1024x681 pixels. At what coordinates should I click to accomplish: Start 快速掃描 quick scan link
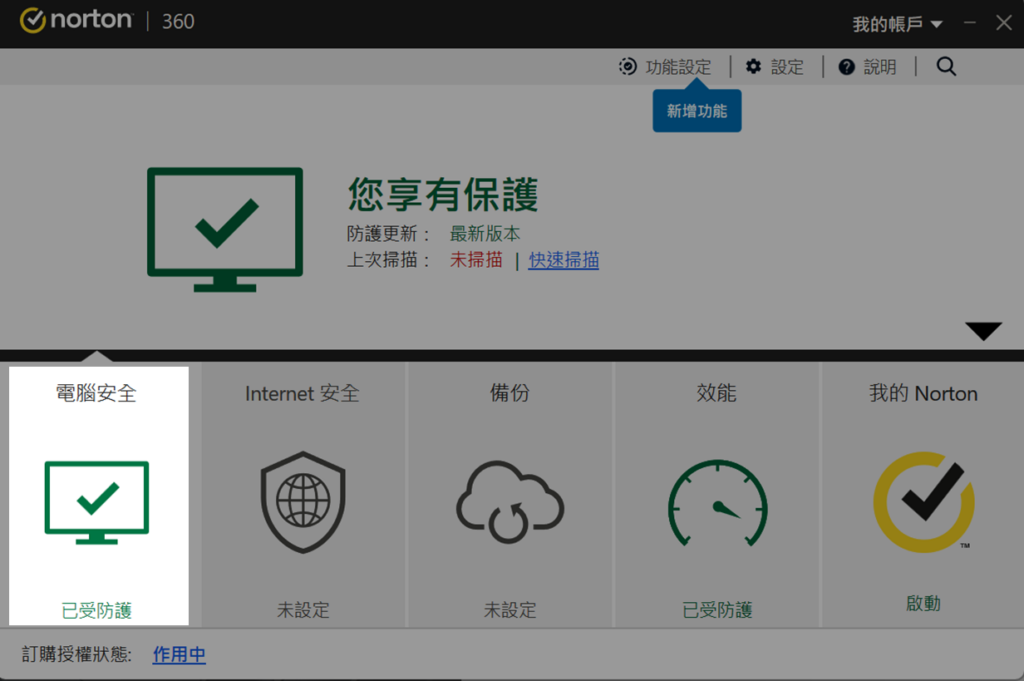click(x=564, y=260)
